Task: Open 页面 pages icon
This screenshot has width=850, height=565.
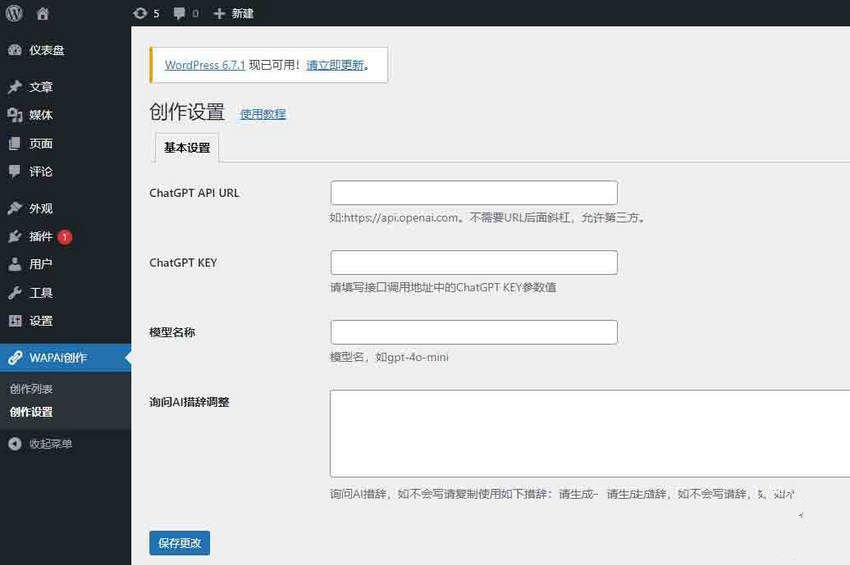Action: [x=15, y=144]
